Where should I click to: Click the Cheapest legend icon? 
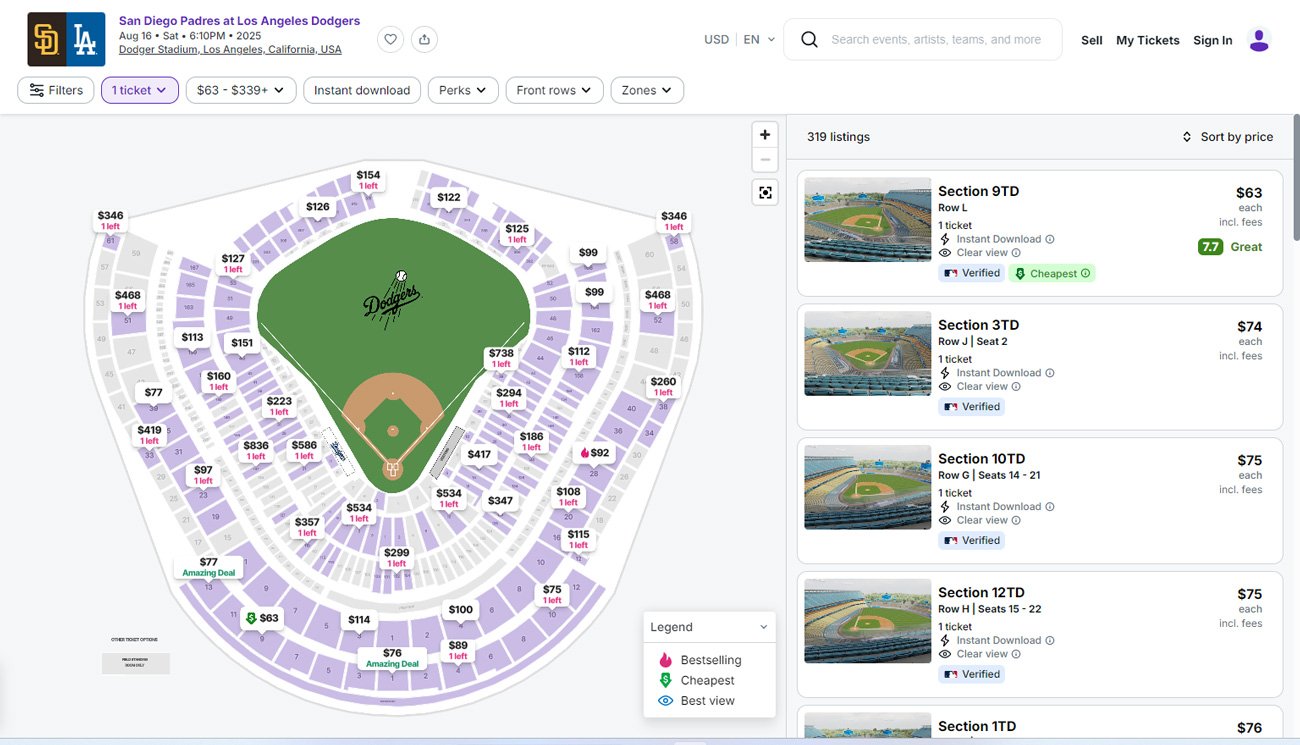click(x=665, y=680)
